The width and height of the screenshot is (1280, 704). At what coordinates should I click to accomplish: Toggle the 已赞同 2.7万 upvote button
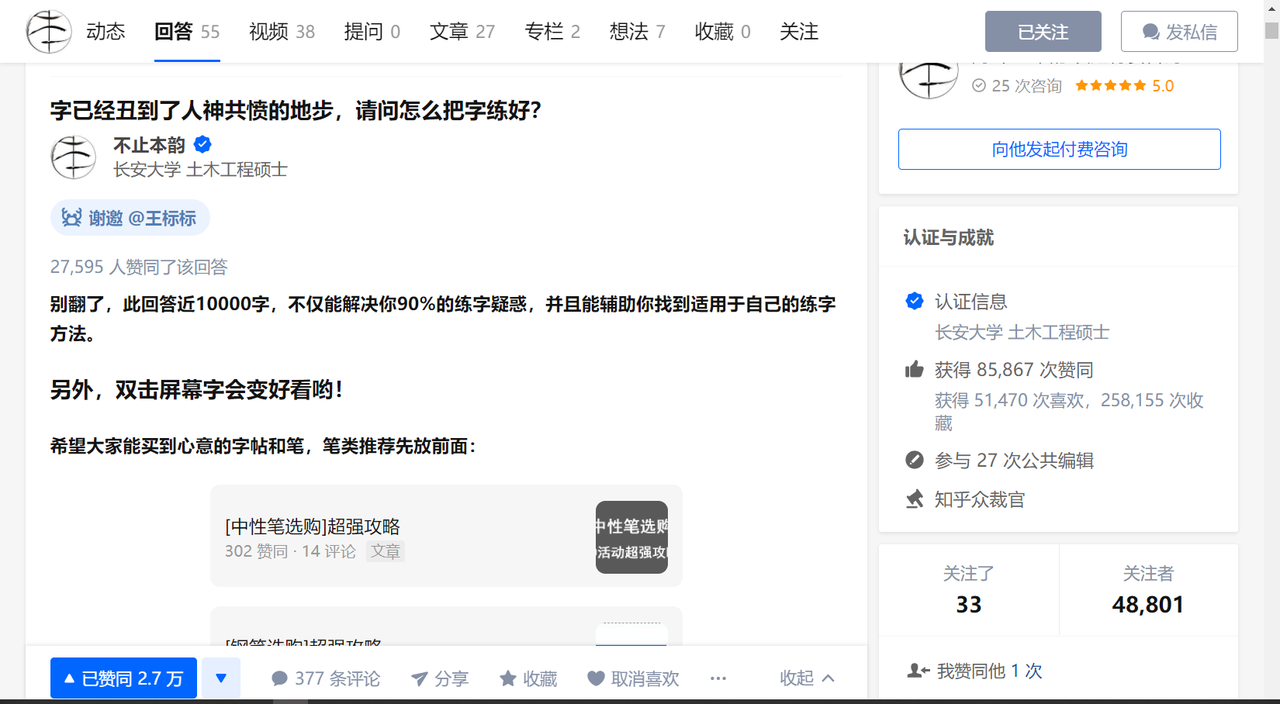click(x=123, y=678)
